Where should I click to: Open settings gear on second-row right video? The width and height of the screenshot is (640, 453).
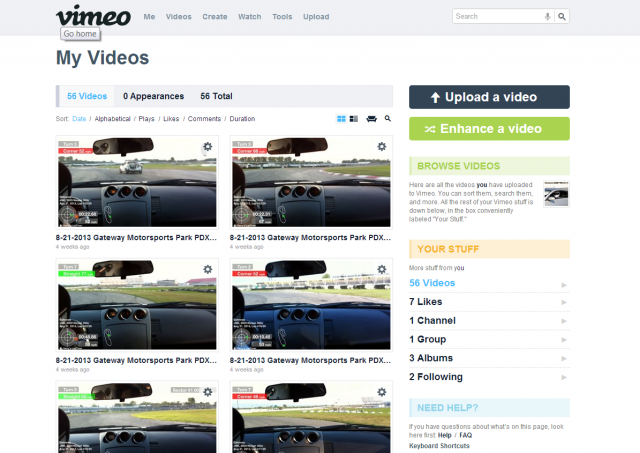pyautogui.click(x=382, y=269)
